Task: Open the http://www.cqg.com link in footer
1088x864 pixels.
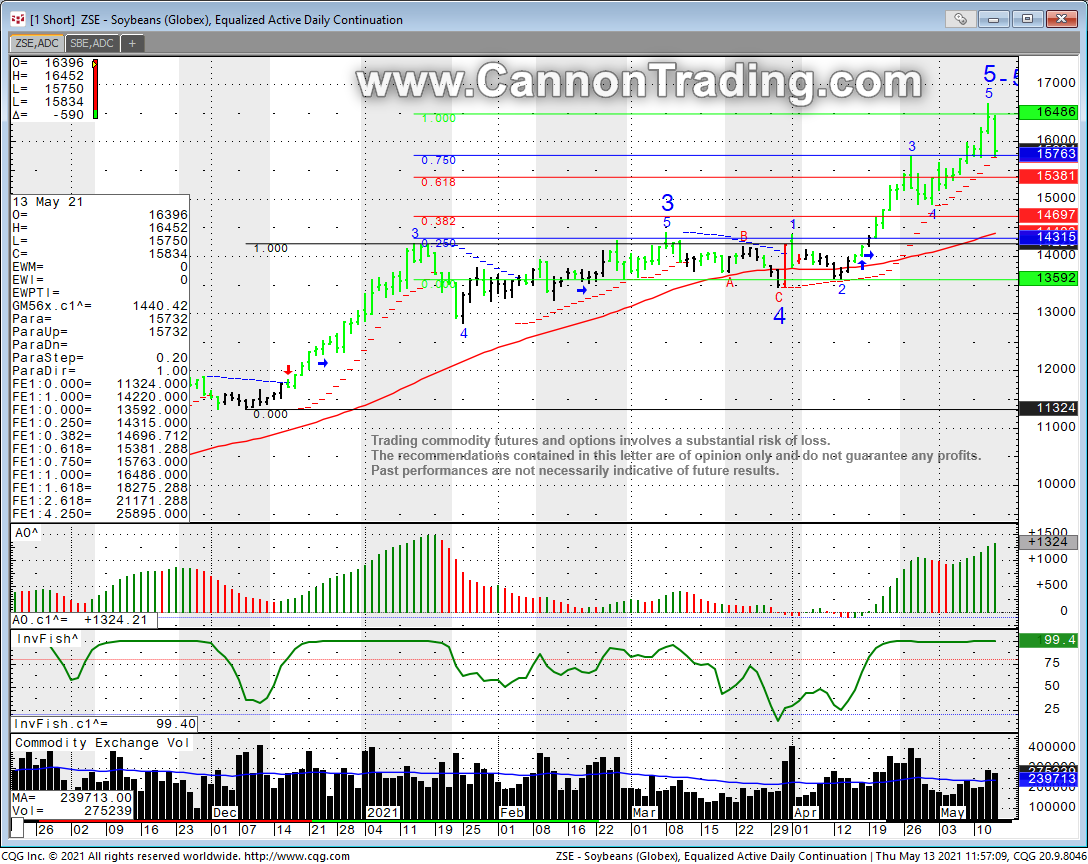Action: point(297,856)
